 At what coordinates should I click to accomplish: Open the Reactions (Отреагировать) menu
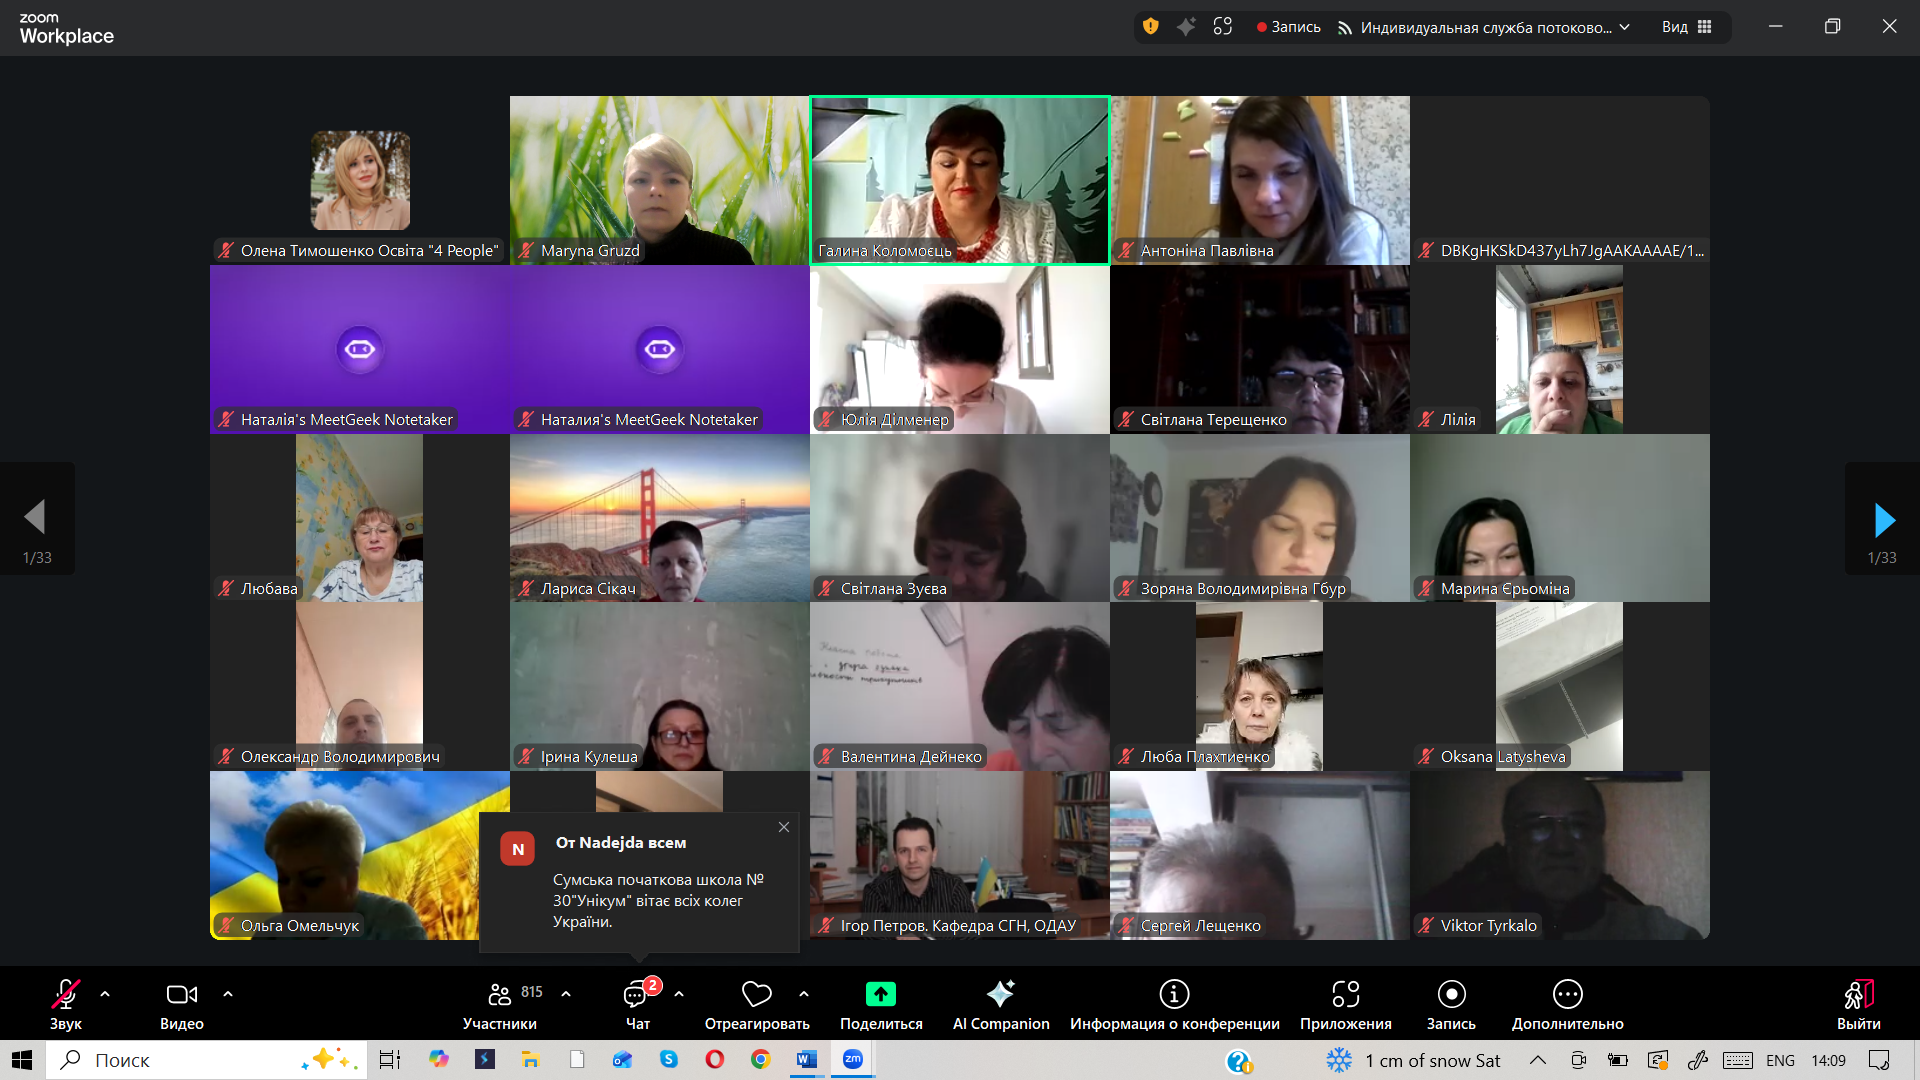[x=757, y=994]
